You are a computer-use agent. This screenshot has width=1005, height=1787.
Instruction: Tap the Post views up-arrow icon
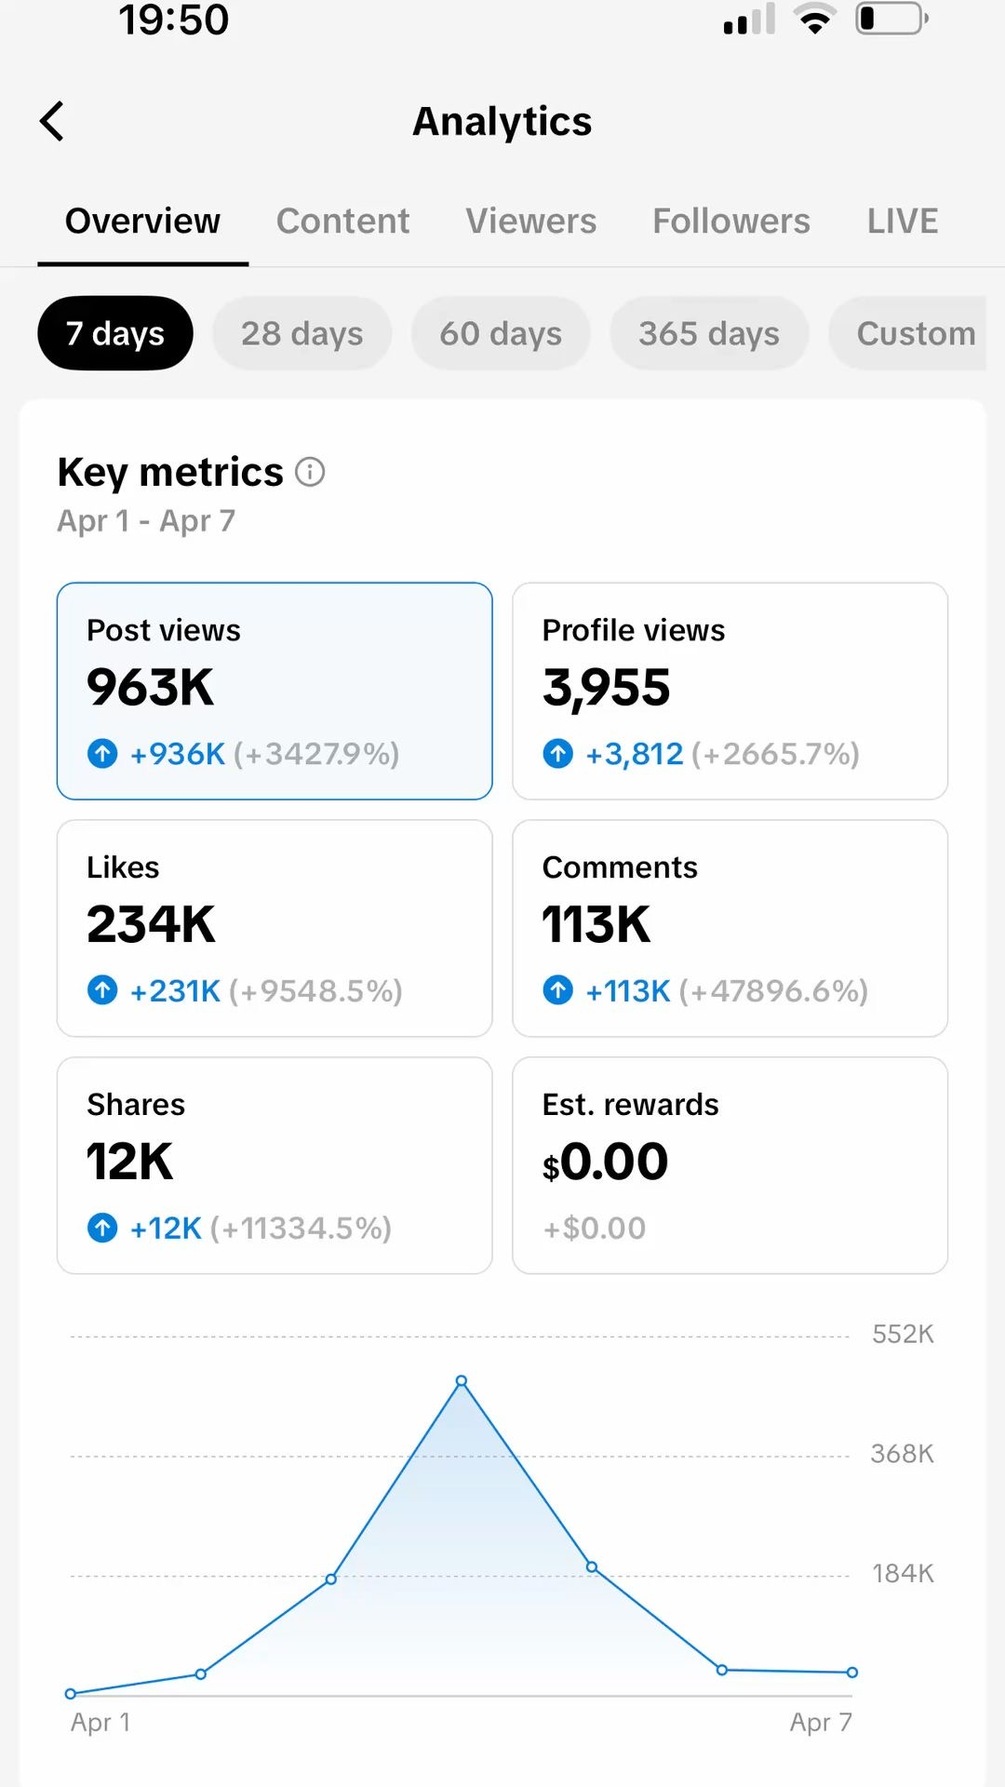(x=103, y=753)
